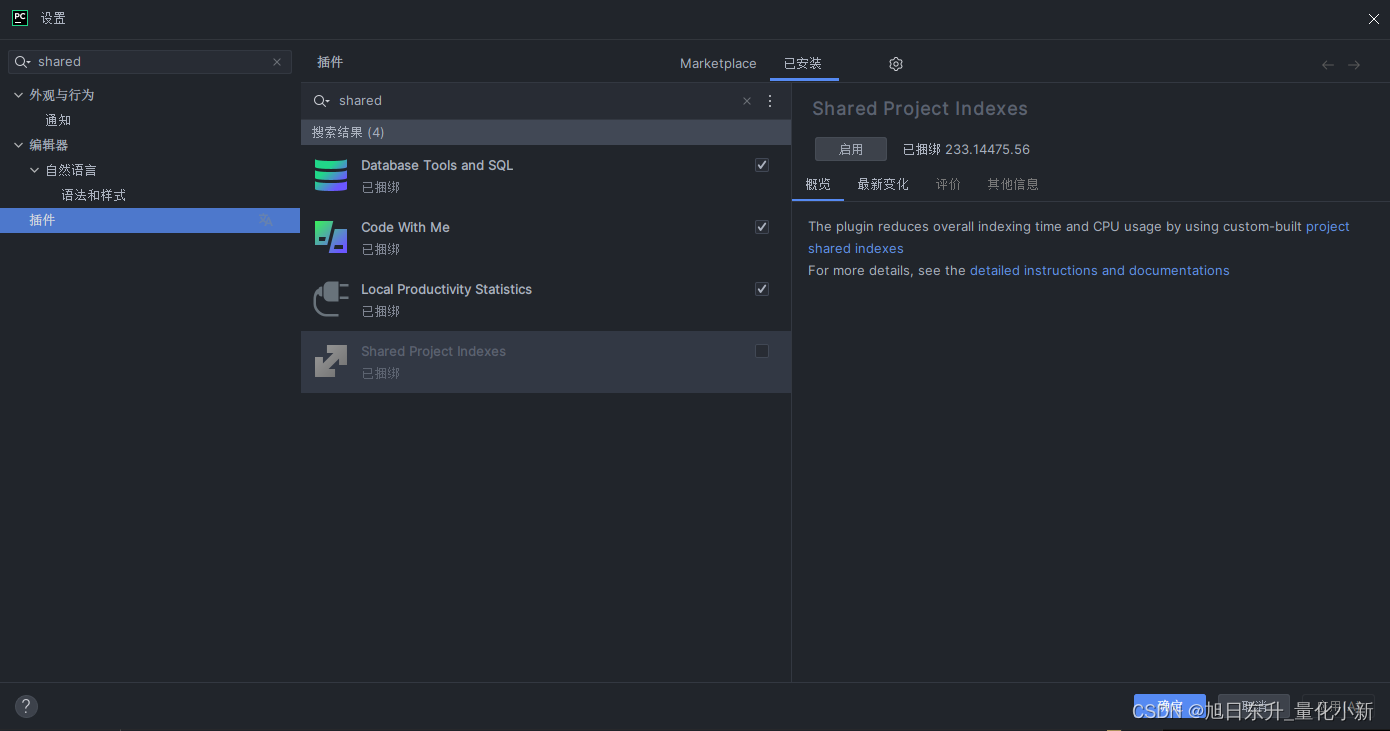Screen dimensions: 1390x731
Task: Uncheck the Code With Me plugin
Action: [x=762, y=227]
